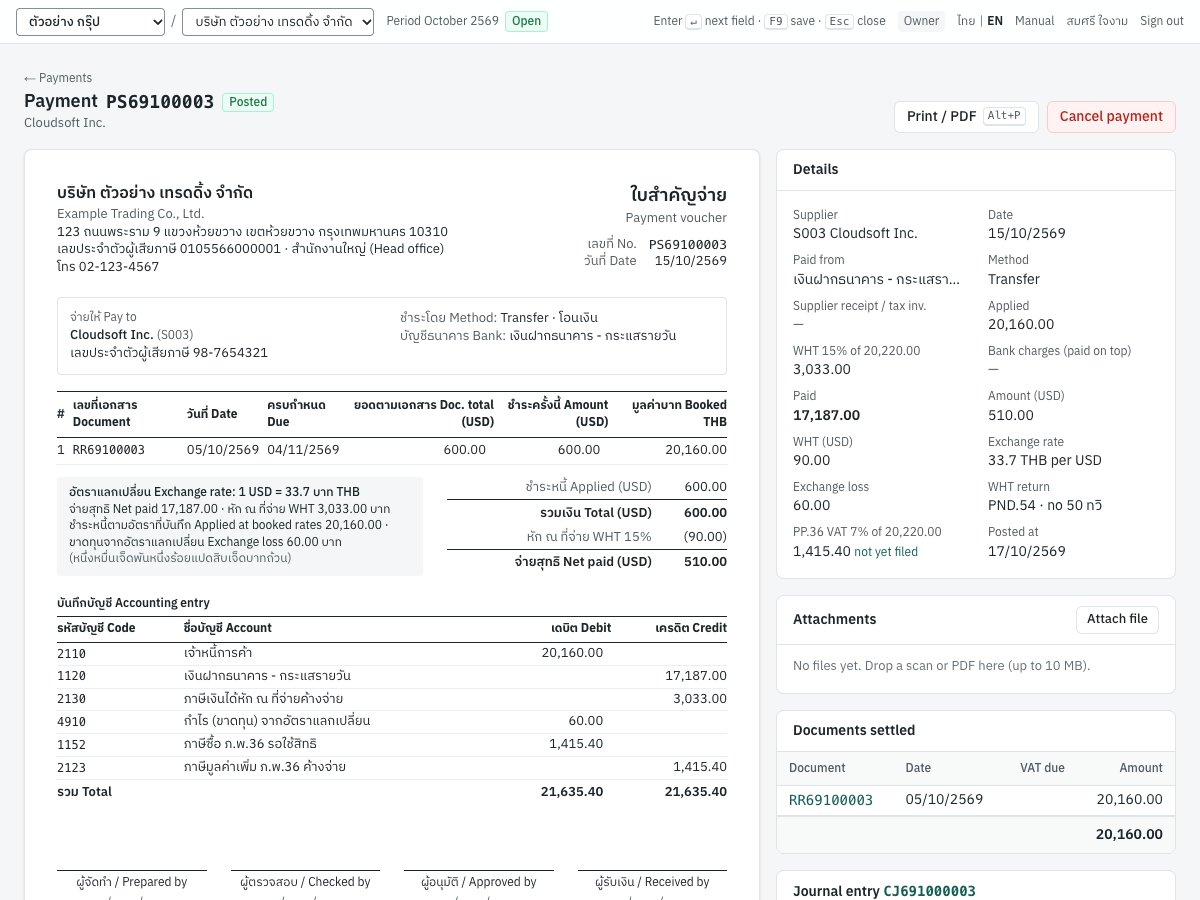Open the Manual page
This screenshot has height=900, width=1200.
(x=1034, y=21)
